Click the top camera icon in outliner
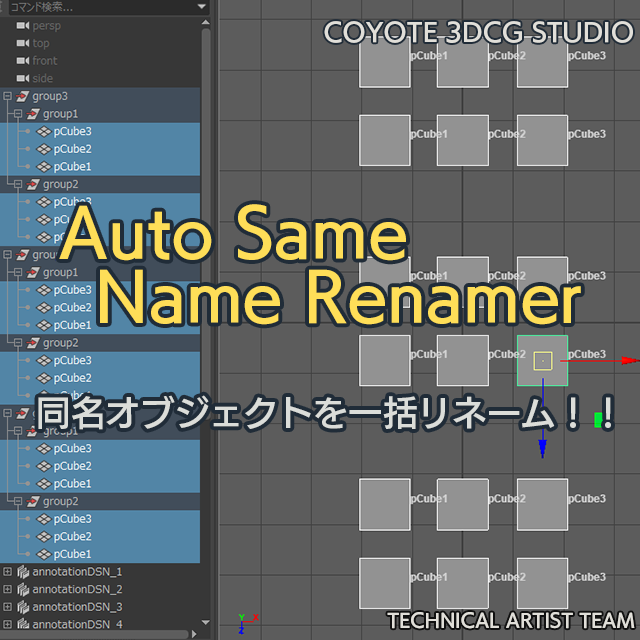This screenshot has height=640, width=640. point(22,43)
